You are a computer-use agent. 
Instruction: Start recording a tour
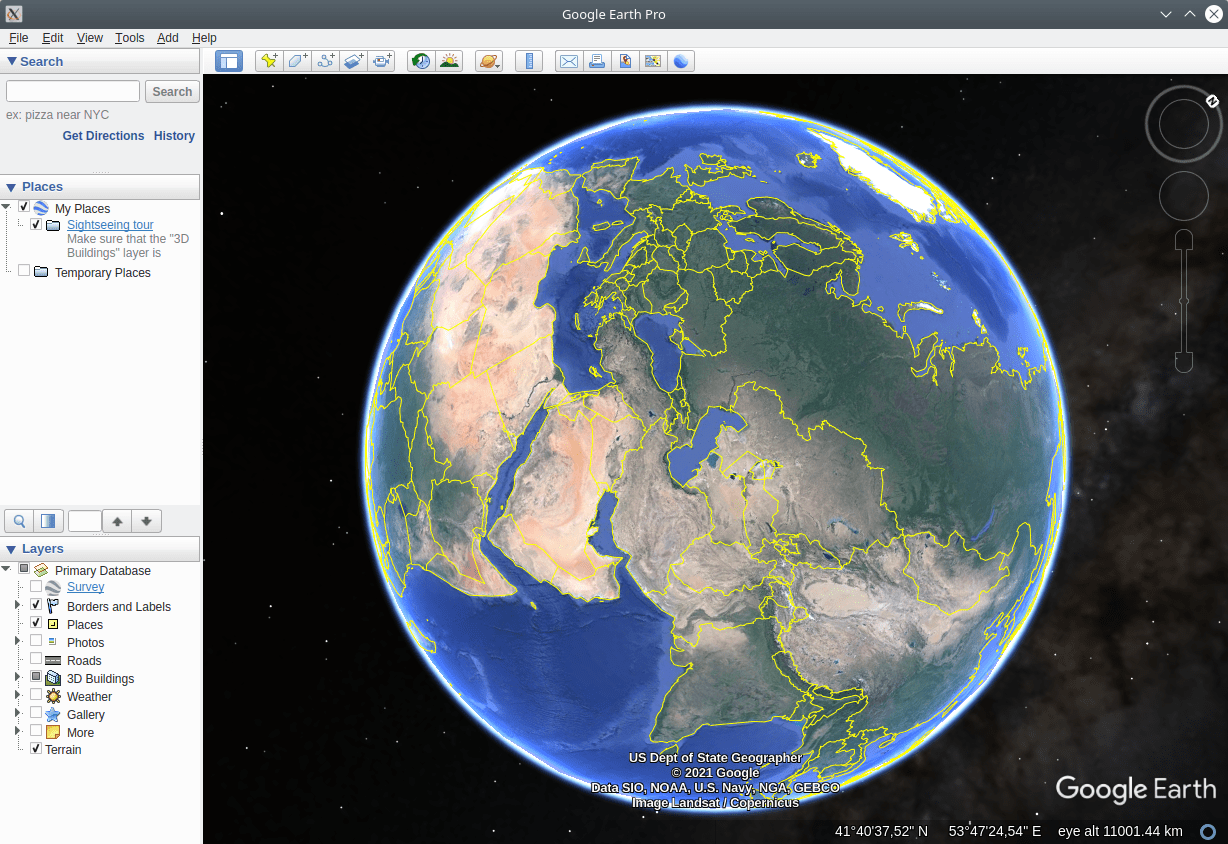[x=381, y=61]
